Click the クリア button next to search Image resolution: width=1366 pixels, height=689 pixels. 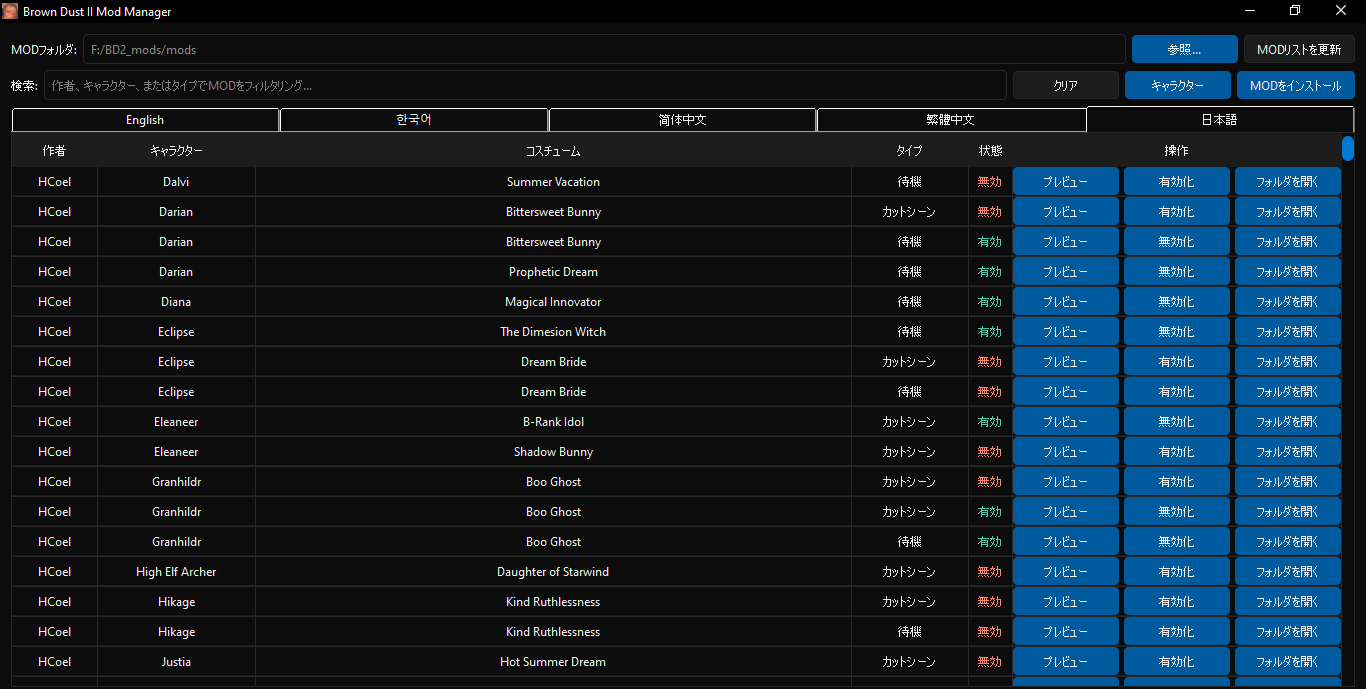pos(1065,85)
